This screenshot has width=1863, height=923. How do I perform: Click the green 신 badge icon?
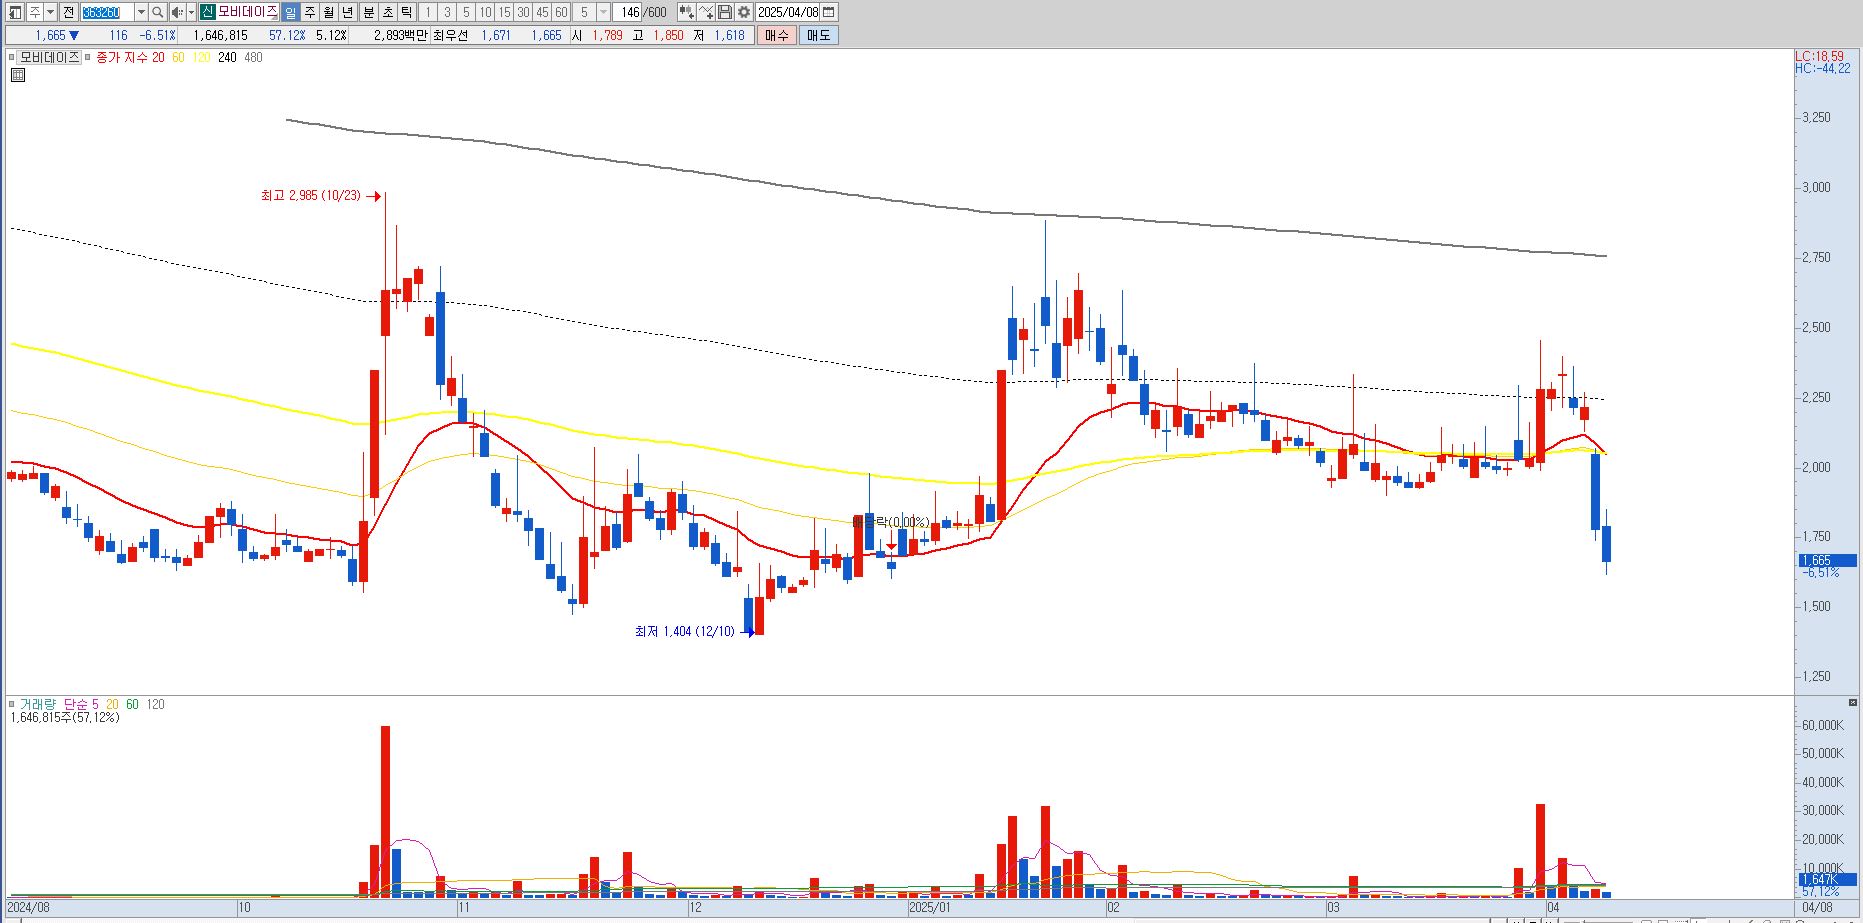207,12
